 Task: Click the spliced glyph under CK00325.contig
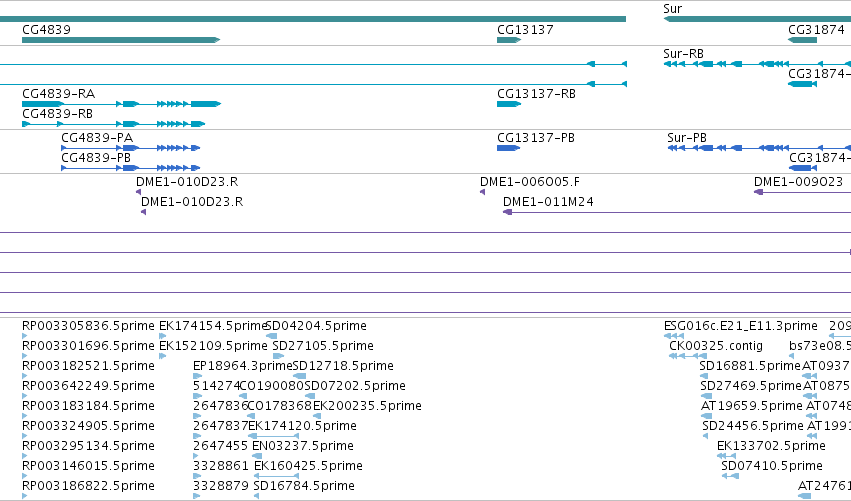688,356
